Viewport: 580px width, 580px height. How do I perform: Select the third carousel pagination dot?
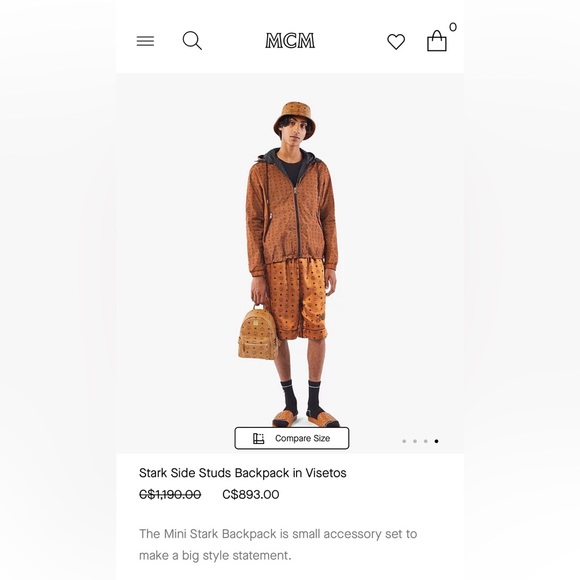point(426,441)
